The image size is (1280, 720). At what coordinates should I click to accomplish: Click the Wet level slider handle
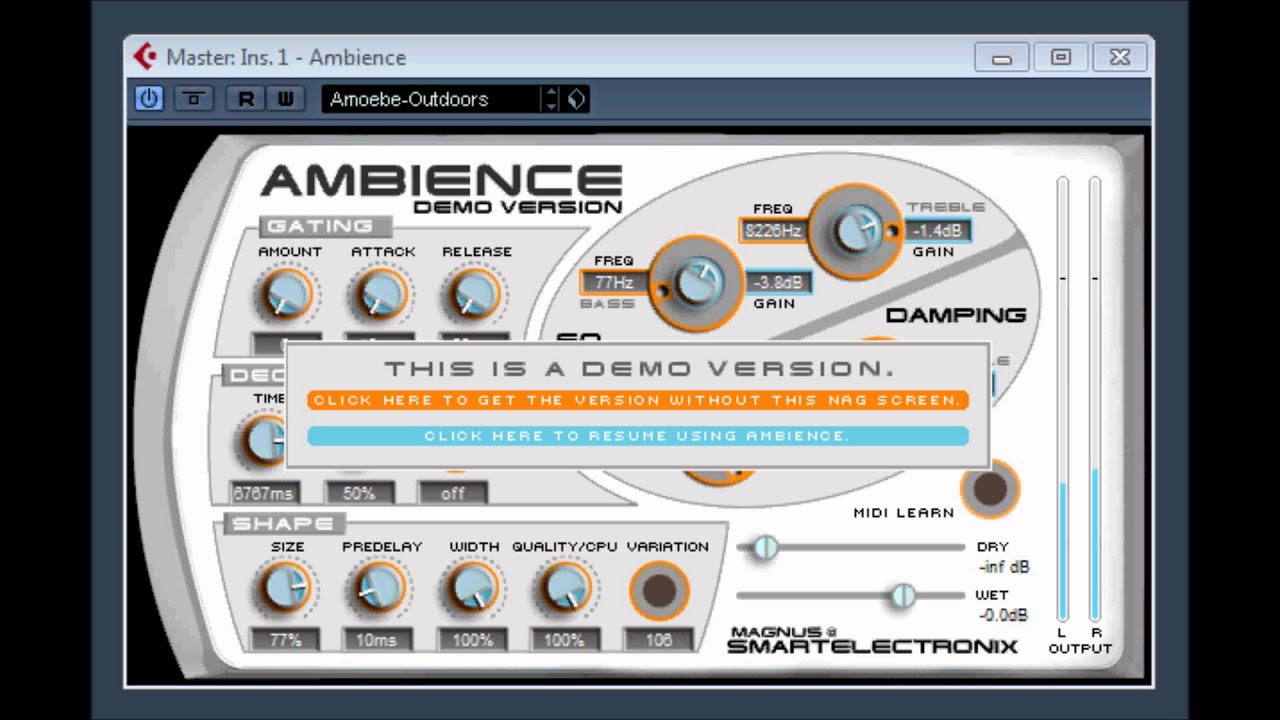point(903,596)
